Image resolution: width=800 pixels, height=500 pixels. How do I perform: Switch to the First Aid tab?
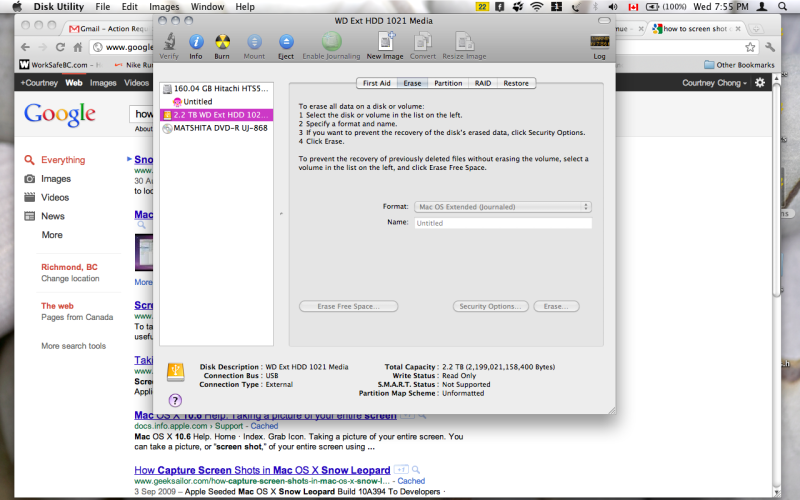click(x=377, y=83)
